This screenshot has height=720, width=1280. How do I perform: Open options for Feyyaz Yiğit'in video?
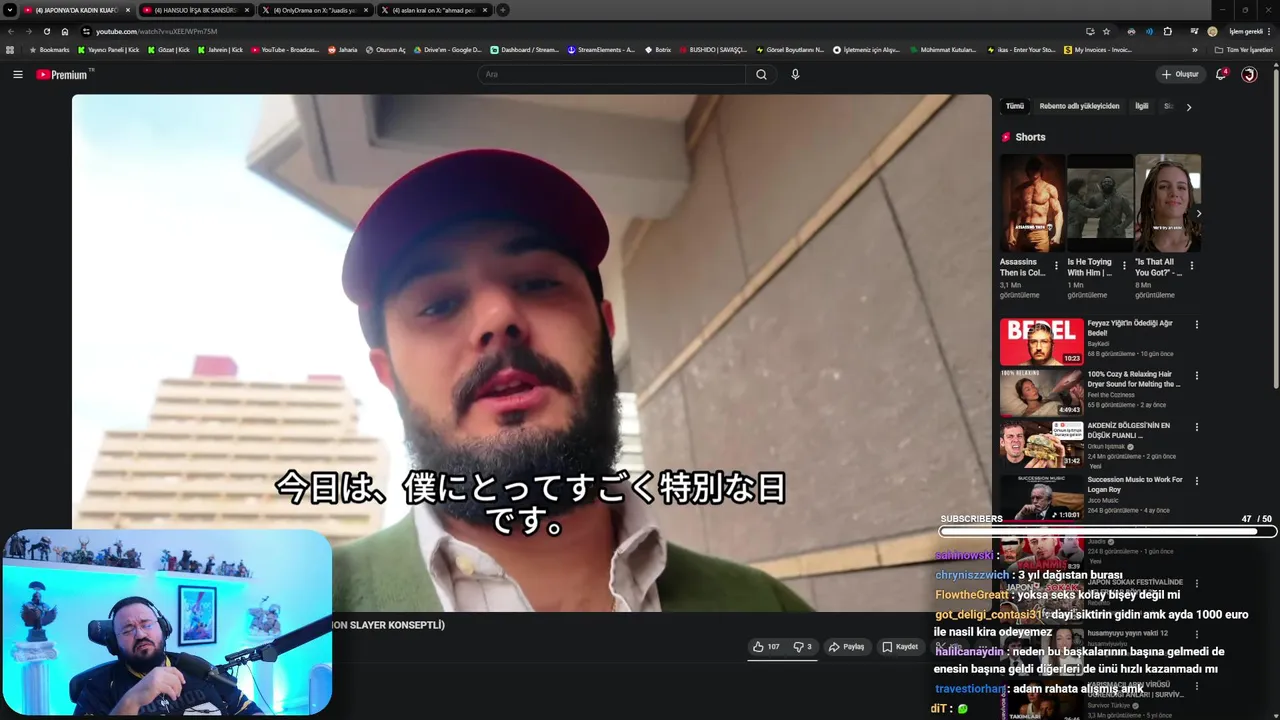pyautogui.click(x=1196, y=324)
